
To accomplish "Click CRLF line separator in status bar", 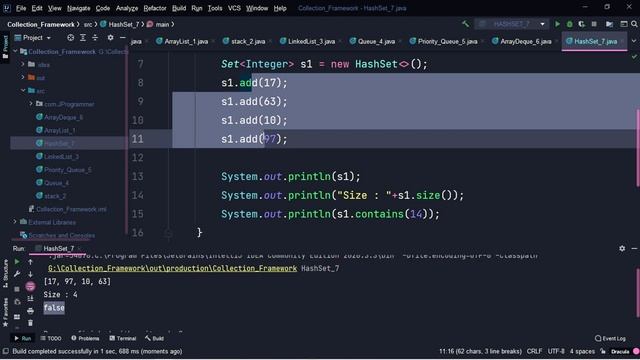I will pos(534,351).
